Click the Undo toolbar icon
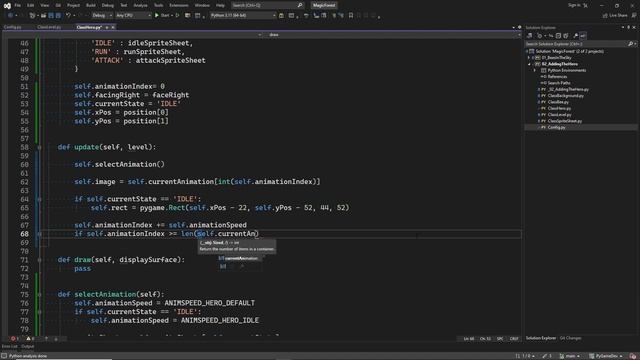The width and height of the screenshot is (640, 360). (69, 16)
